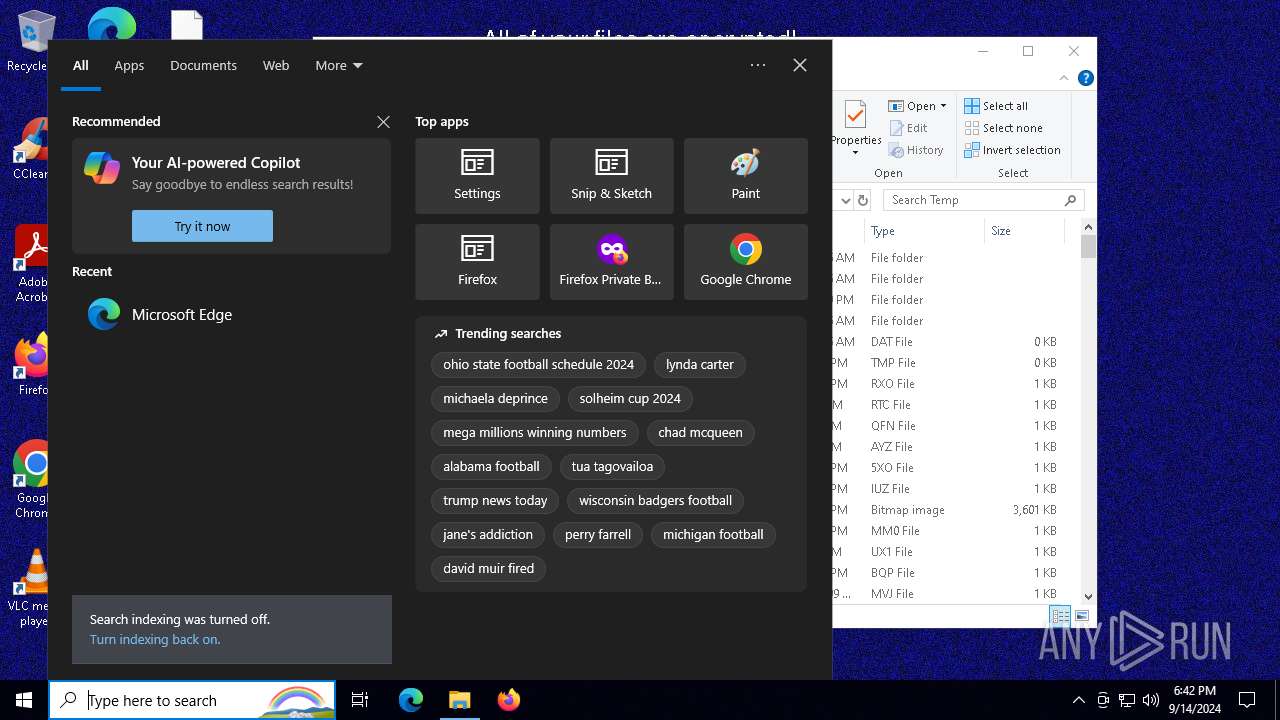
Task: Open VLC media player desktop shortcut
Action: (x=30, y=589)
